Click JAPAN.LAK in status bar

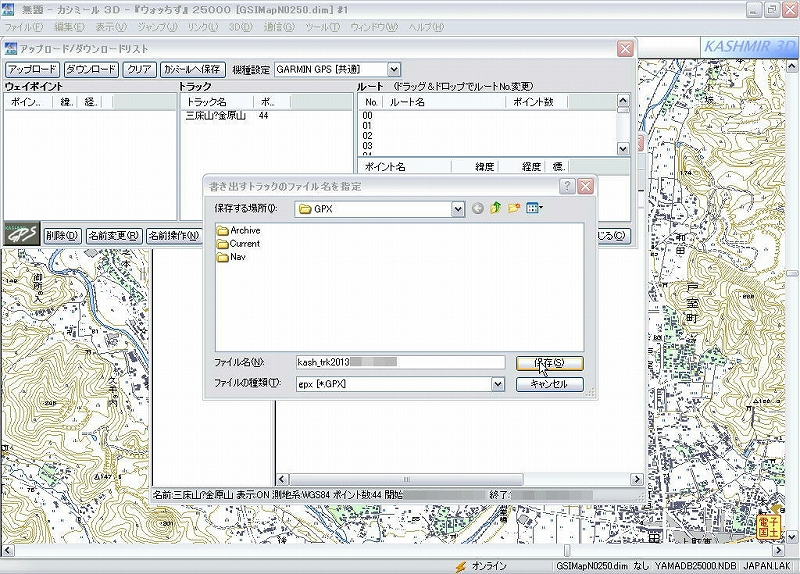click(x=767, y=566)
